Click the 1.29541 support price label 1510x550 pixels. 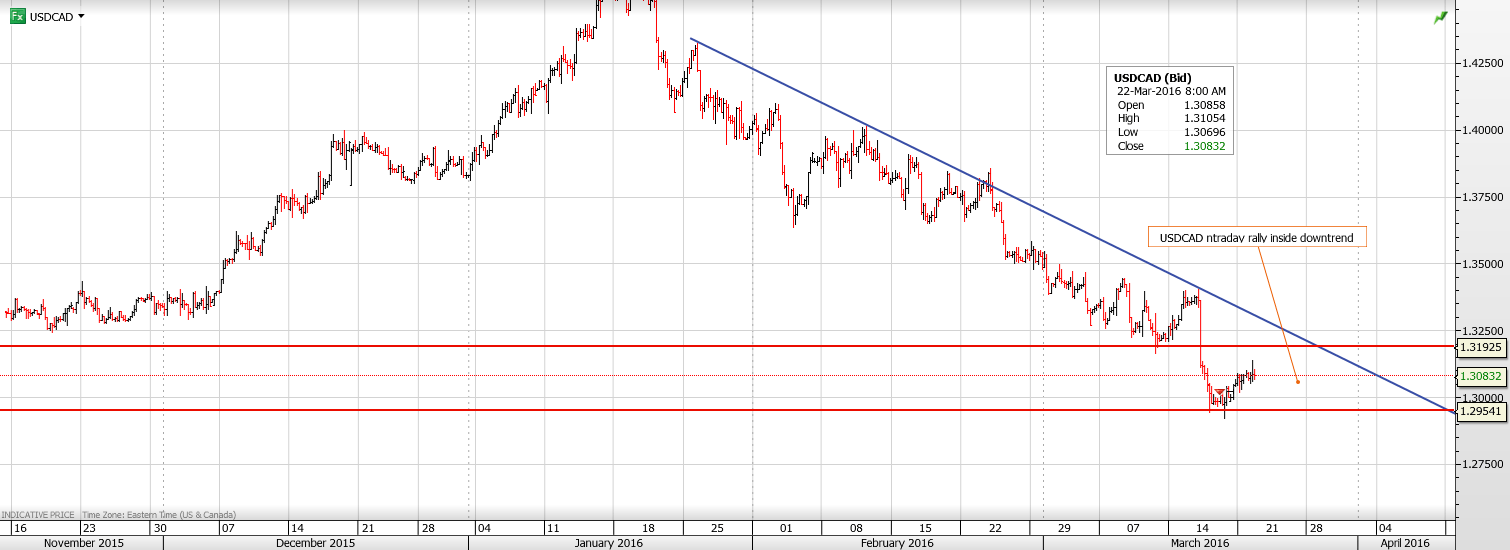[1482, 410]
